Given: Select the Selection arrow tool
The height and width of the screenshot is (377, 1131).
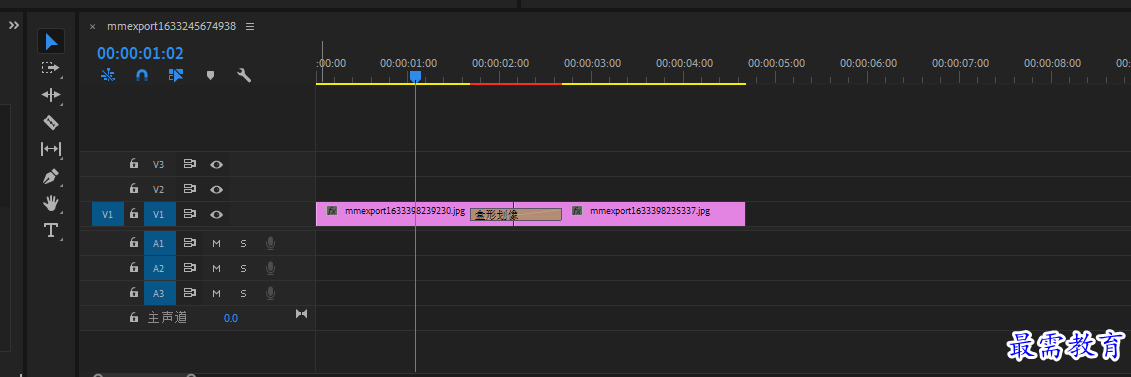Looking at the screenshot, I should click(50, 41).
